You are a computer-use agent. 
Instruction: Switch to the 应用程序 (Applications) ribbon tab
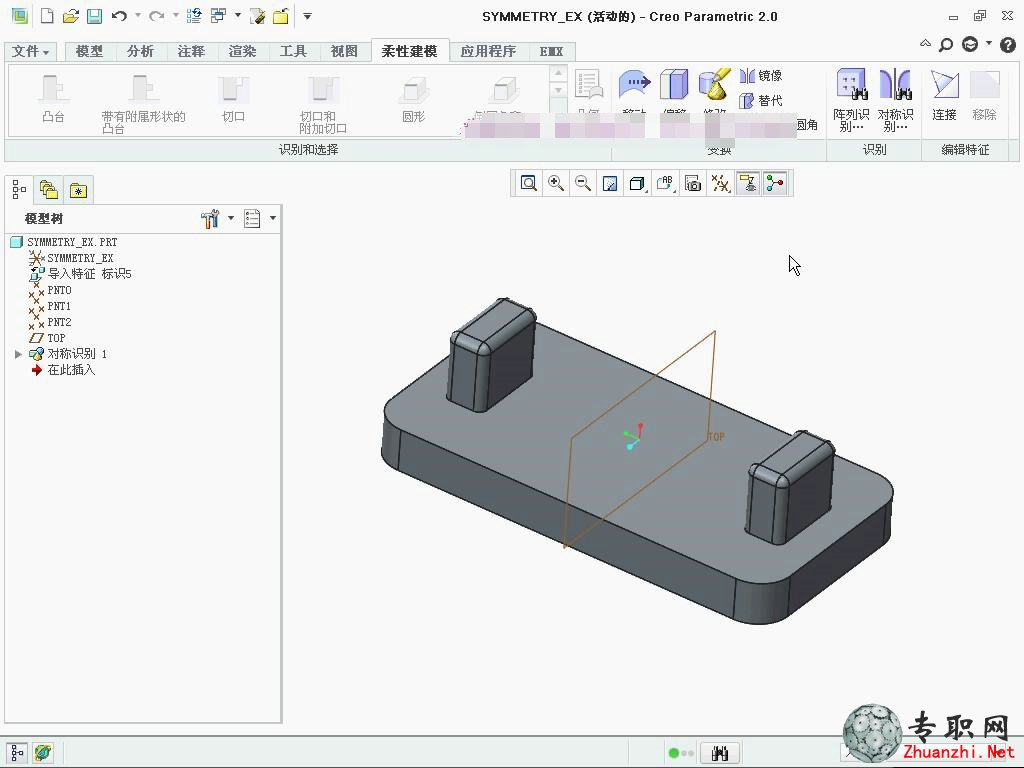[x=488, y=51]
